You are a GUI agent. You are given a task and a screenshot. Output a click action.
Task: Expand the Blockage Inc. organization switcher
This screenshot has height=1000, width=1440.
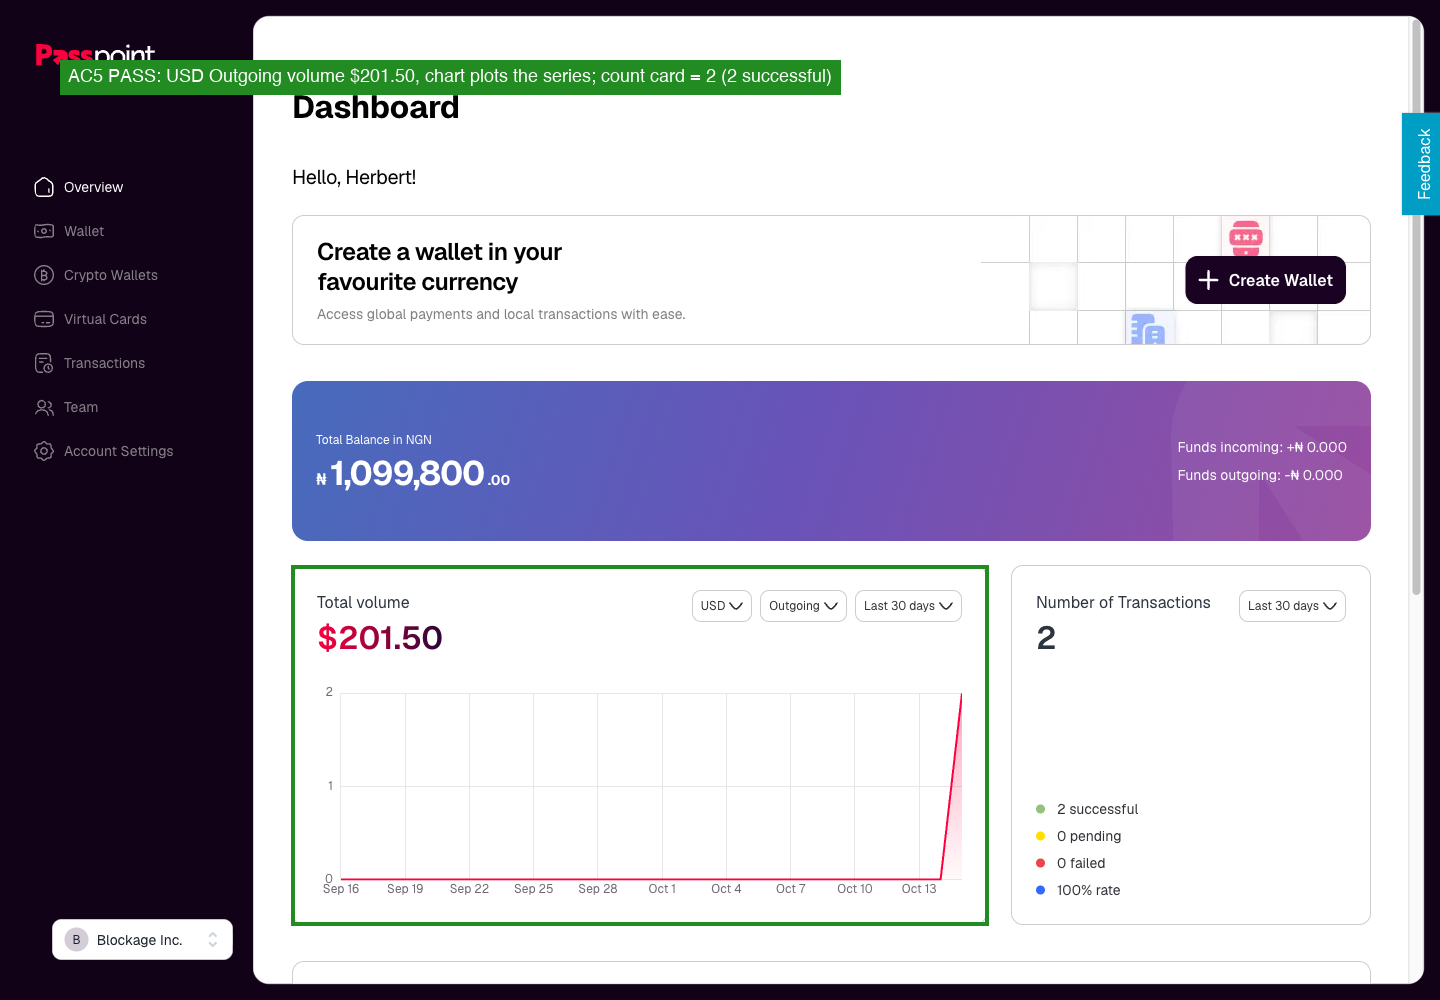[x=142, y=940]
